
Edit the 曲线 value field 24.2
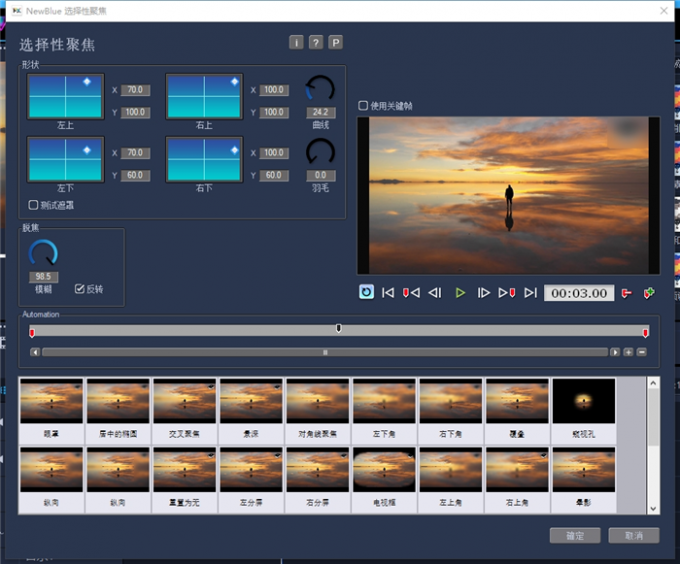[x=320, y=112]
